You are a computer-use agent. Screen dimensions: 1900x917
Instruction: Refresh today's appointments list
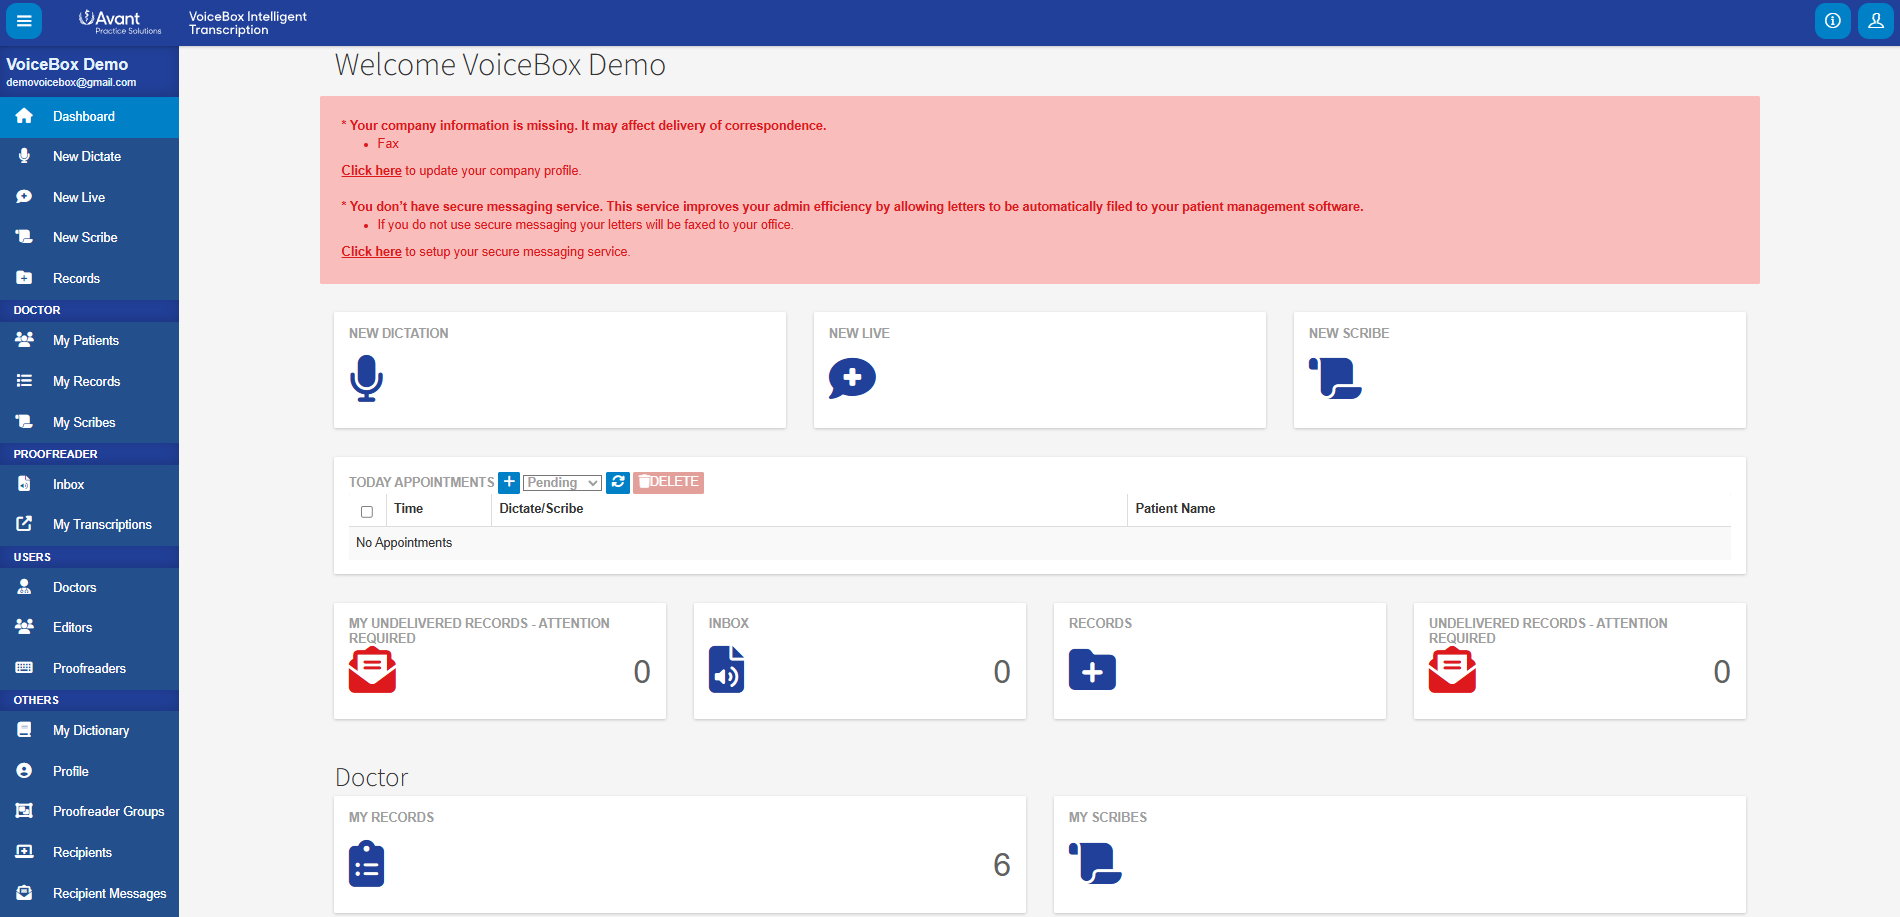tap(618, 482)
